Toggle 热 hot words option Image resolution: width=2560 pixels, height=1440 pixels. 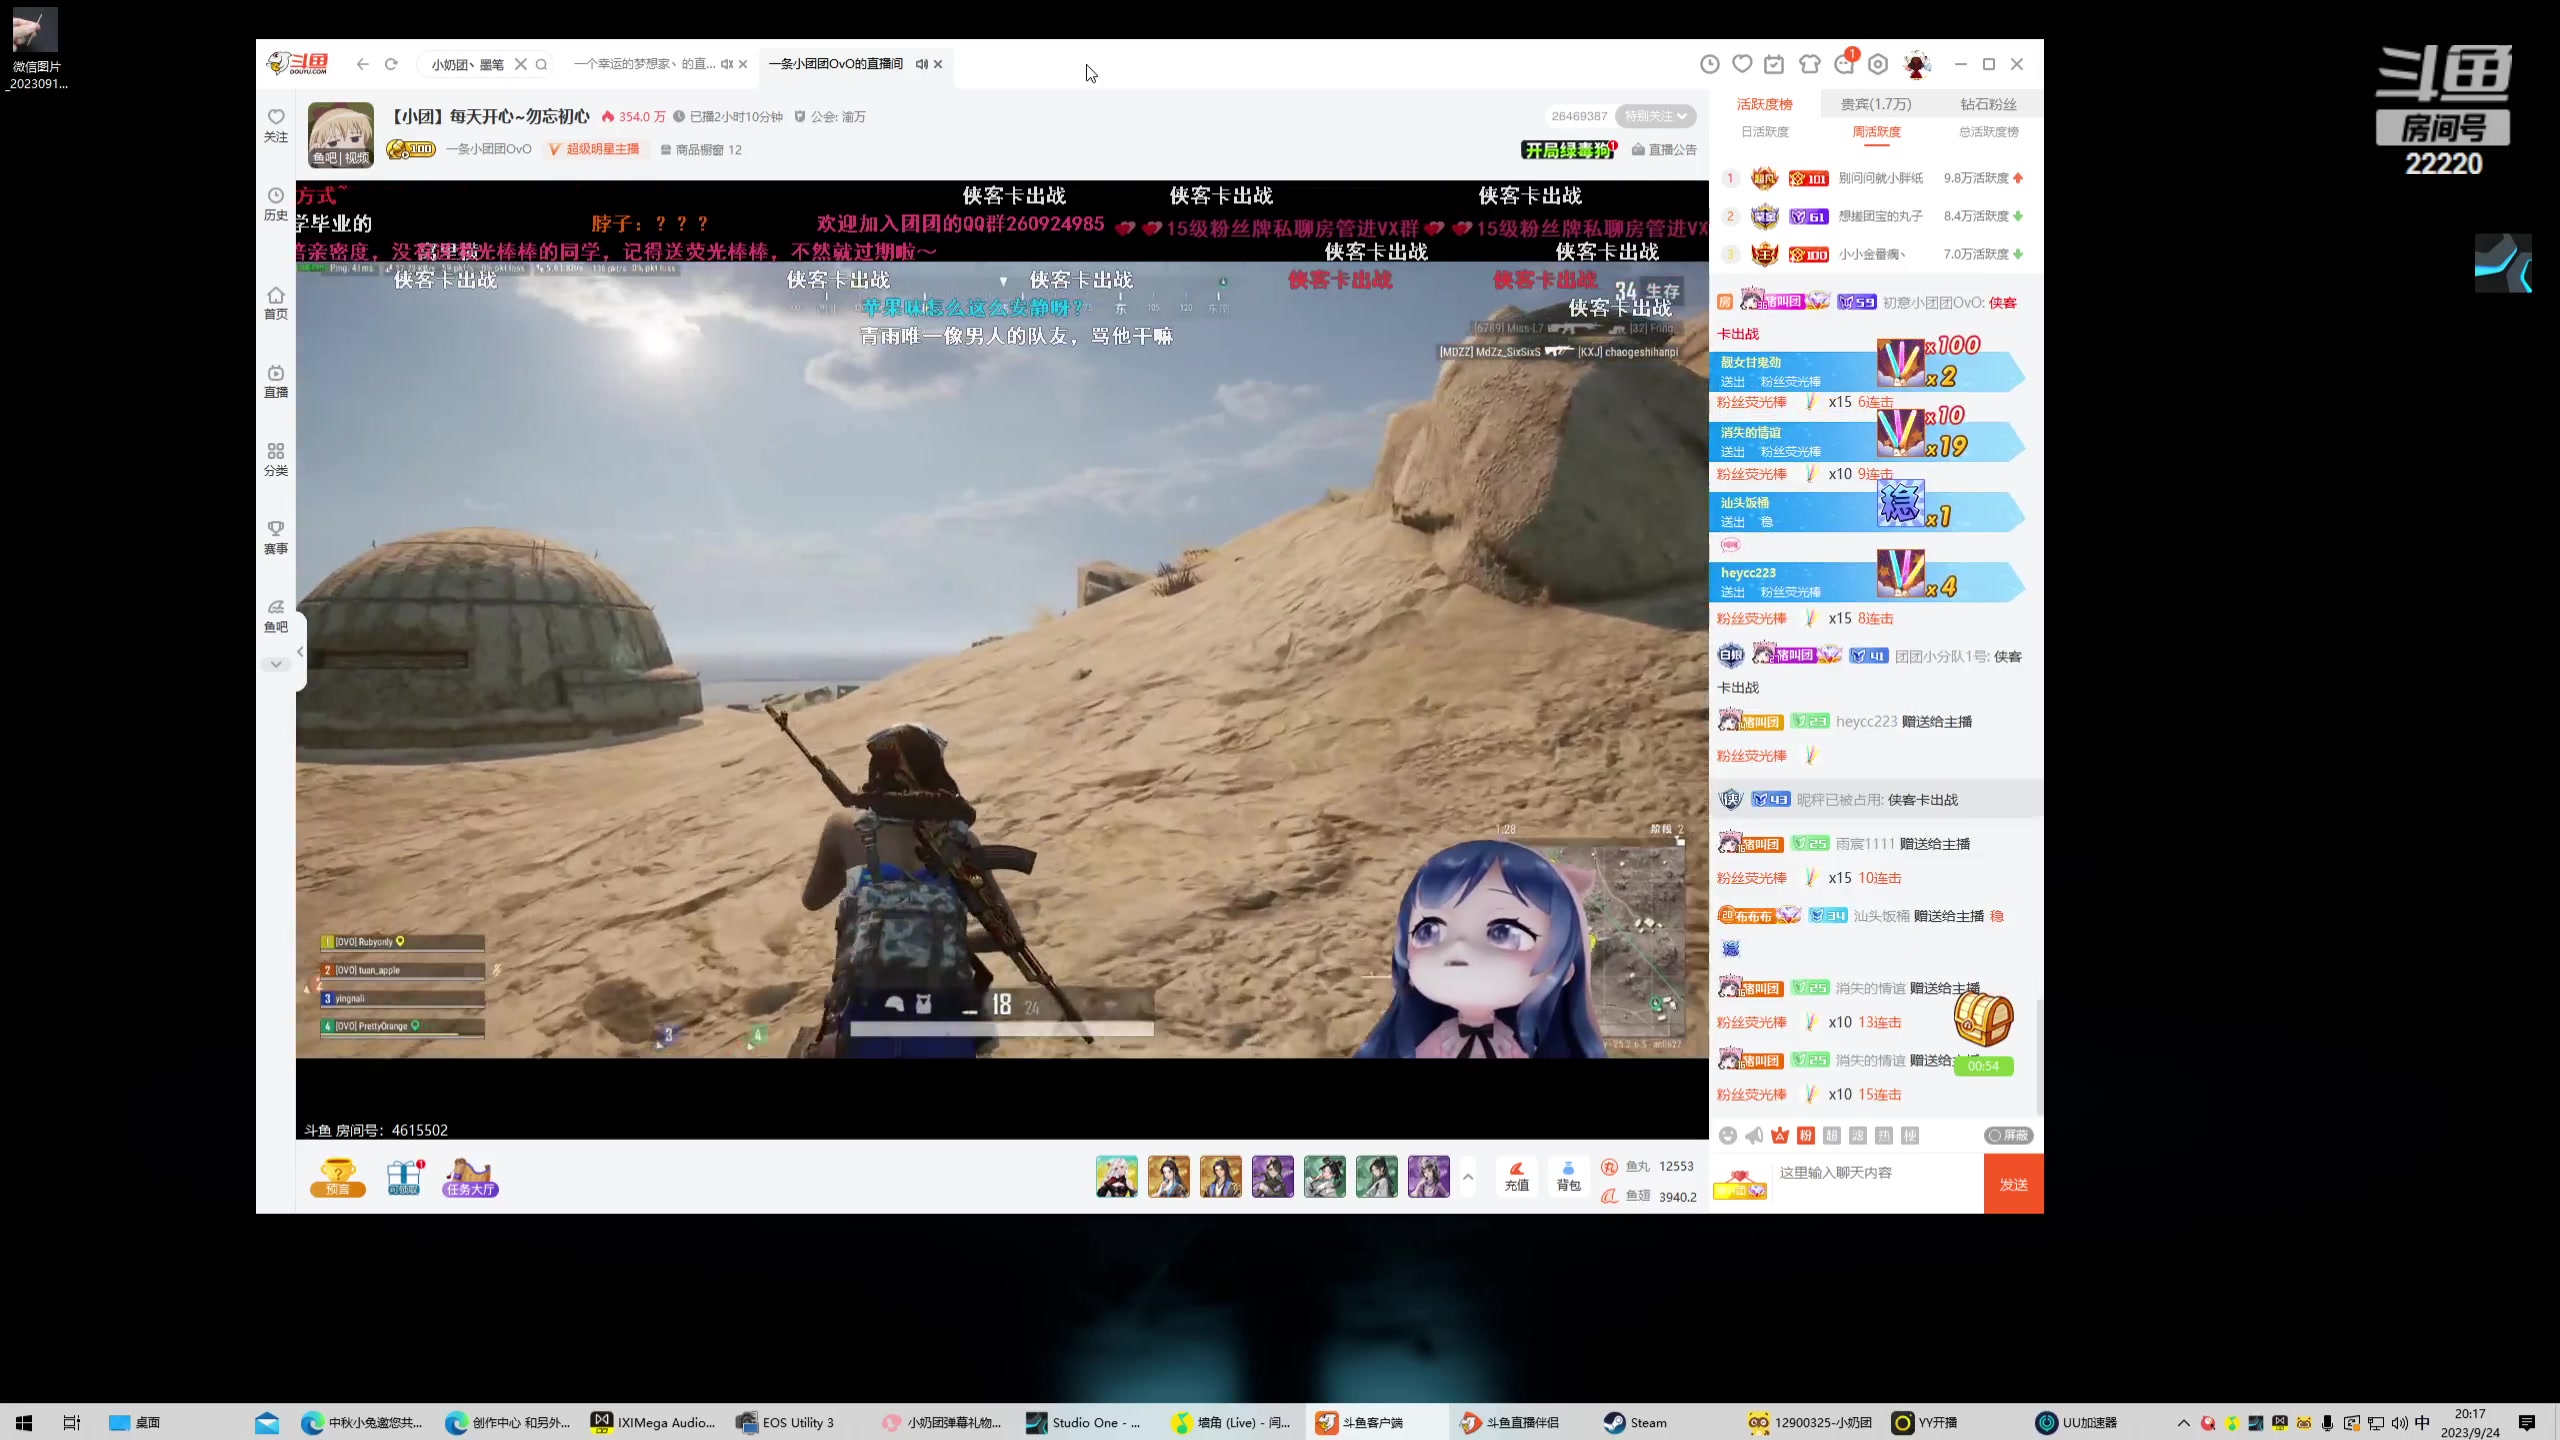pos(1884,1135)
